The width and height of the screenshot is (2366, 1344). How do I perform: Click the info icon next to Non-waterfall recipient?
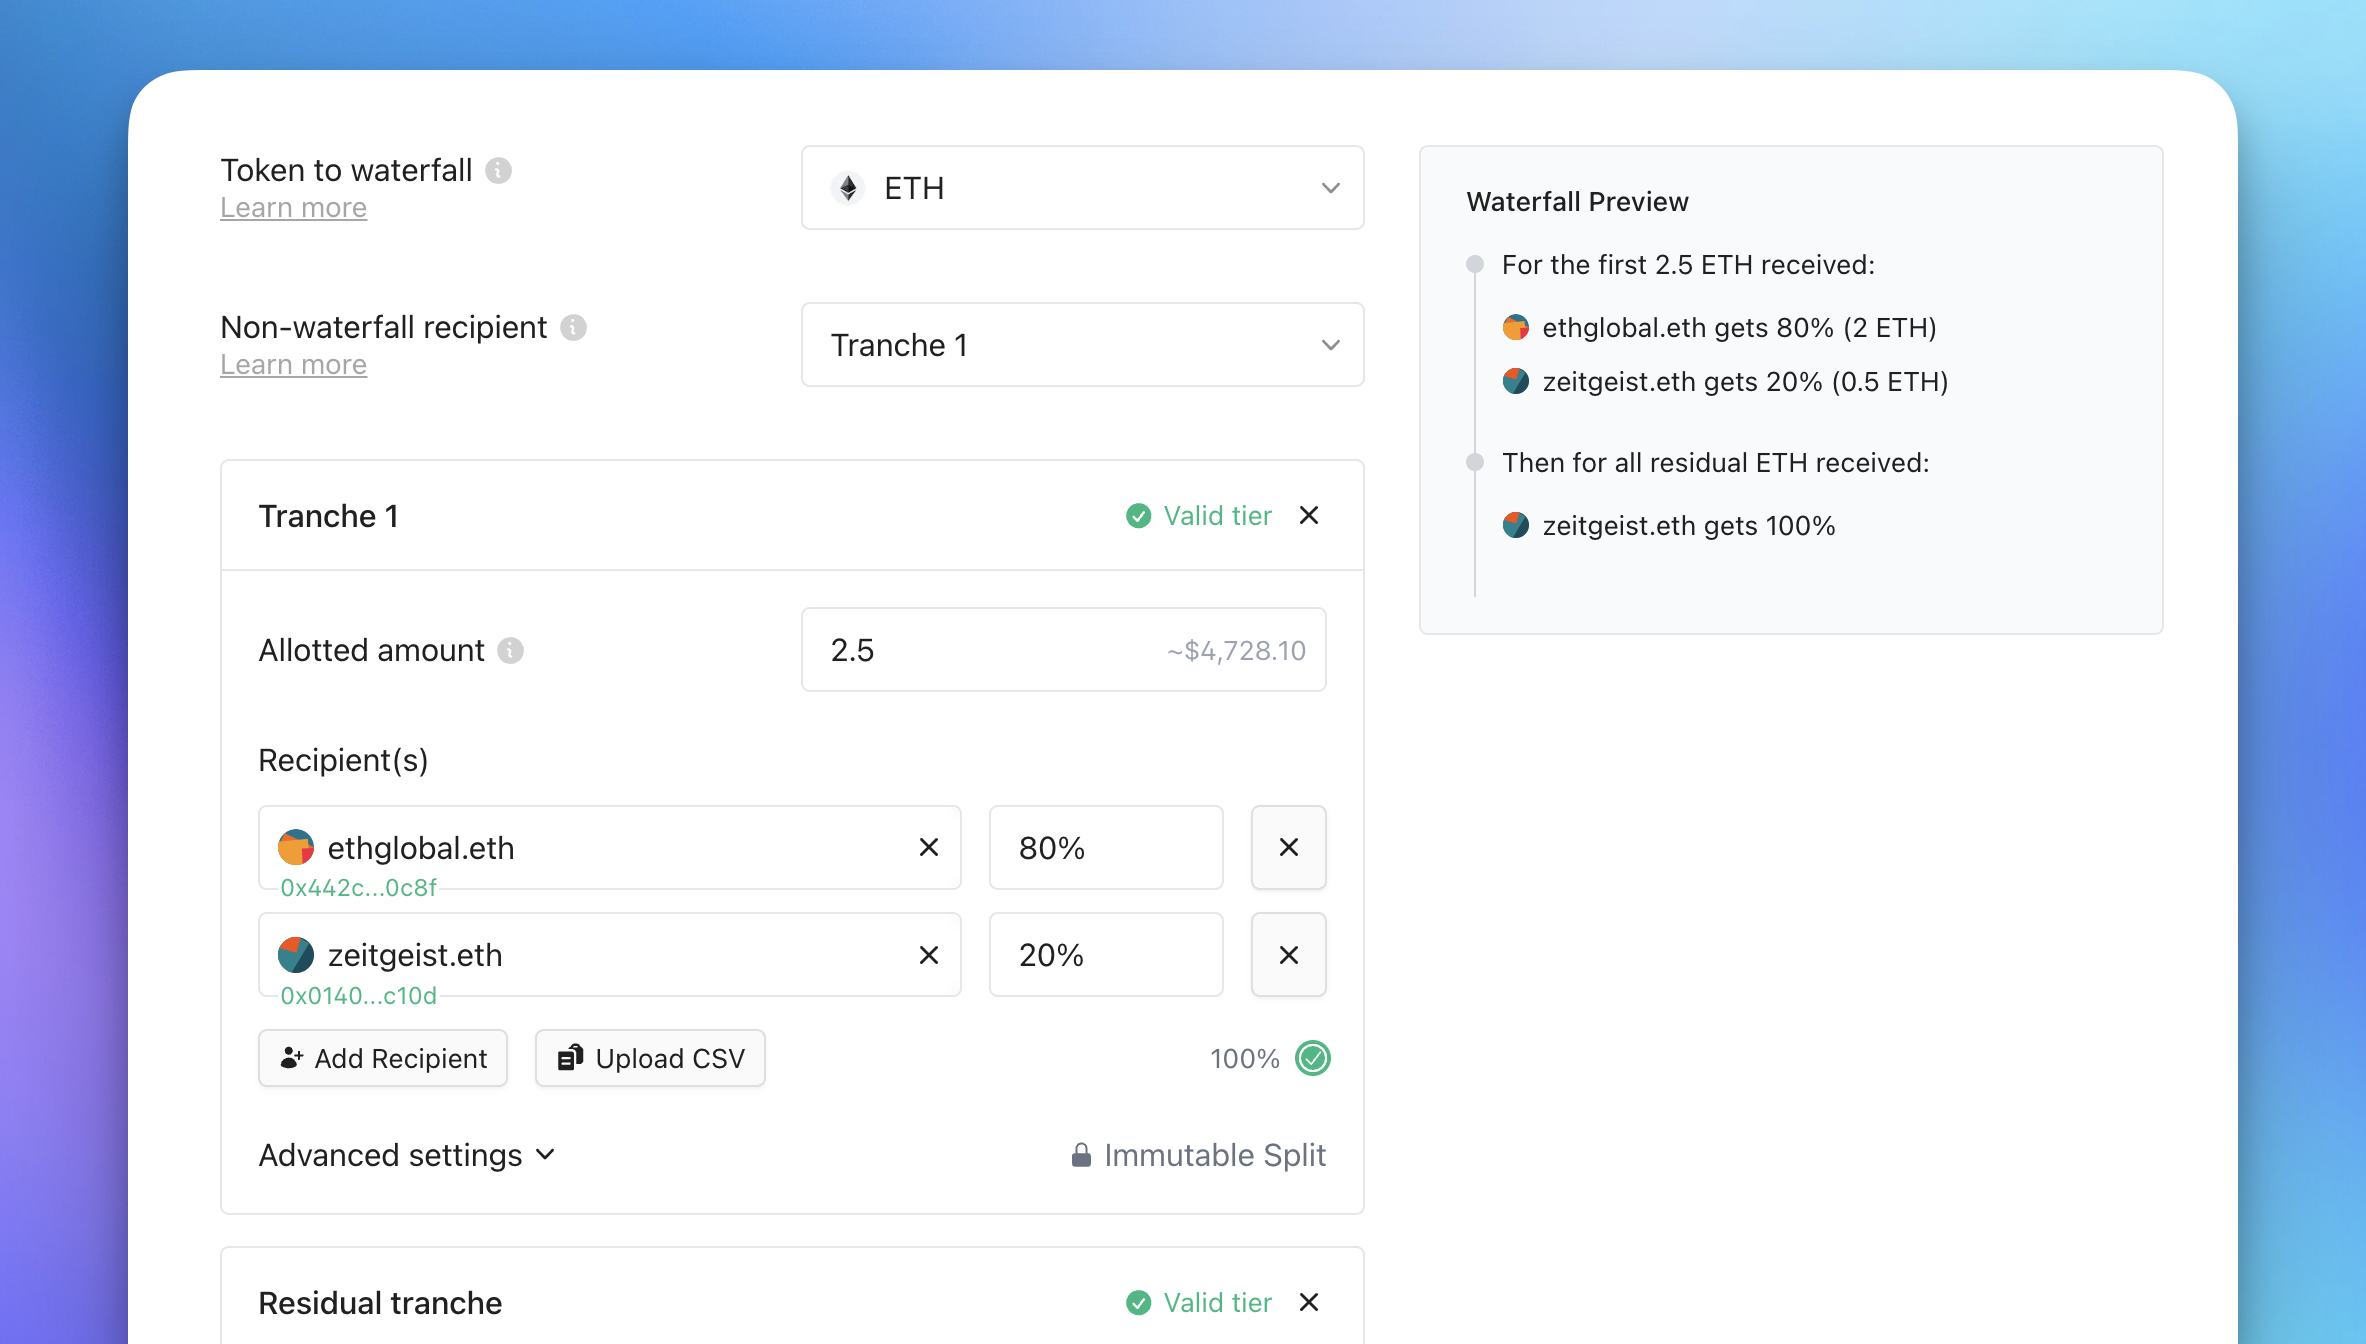[573, 328]
